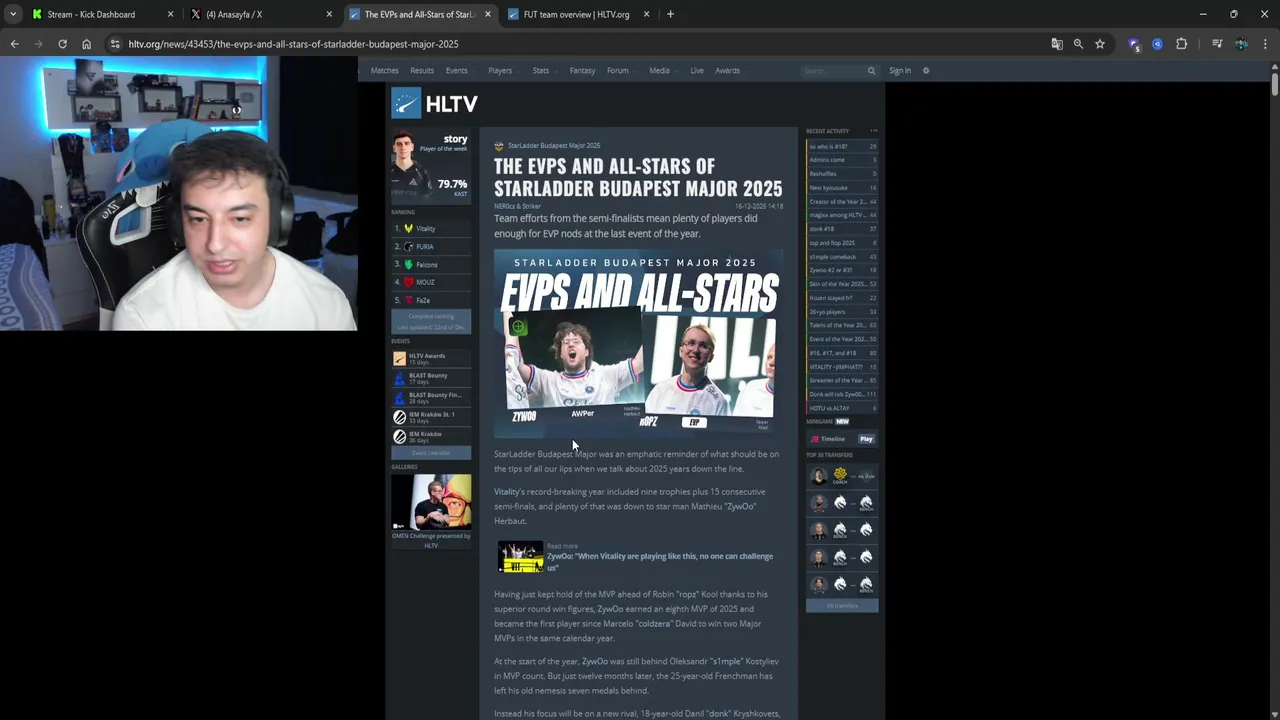Open the IEM Kraków St. 1 event
This screenshot has width=1280, height=720.
431,417
